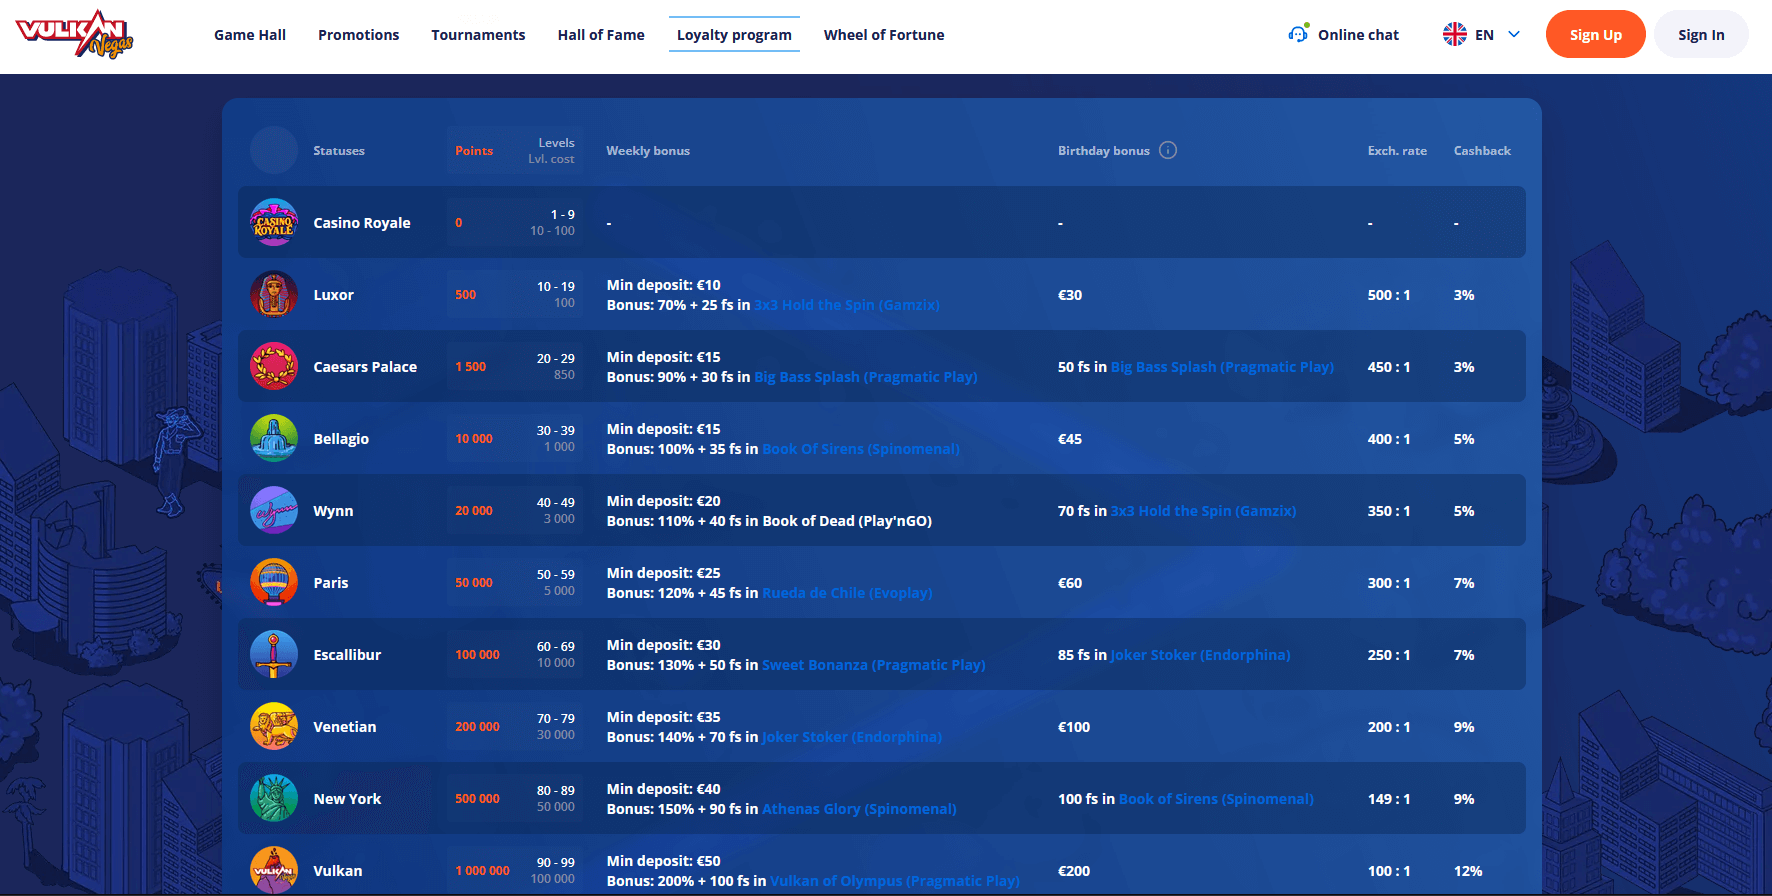This screenshot has width=1772, height=896.
Task: Click the Escallibur sword icon
Action: pos(274,654)
